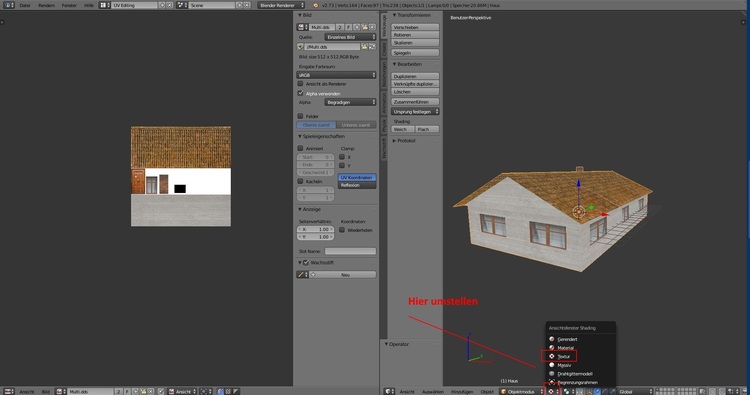Open editor type selector in top info bar

click(9, 5)
